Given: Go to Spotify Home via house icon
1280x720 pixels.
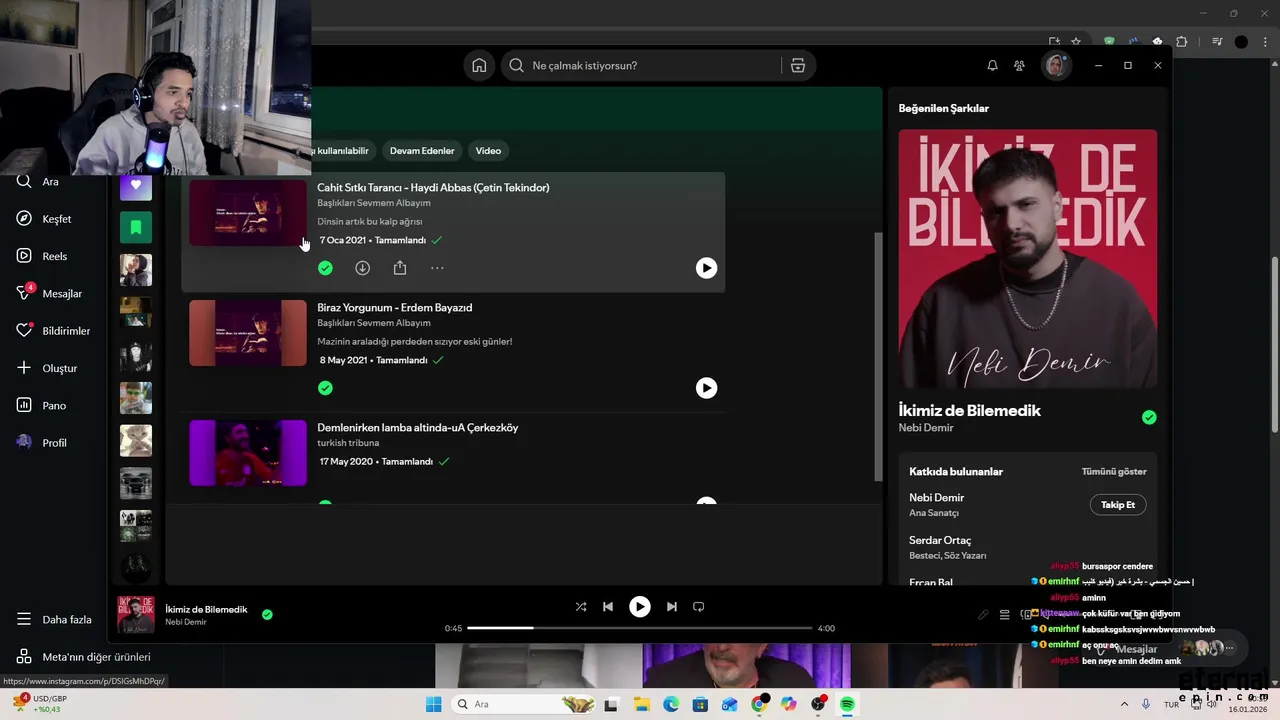Looking at the screenshot, I should [x=479, y=65].
